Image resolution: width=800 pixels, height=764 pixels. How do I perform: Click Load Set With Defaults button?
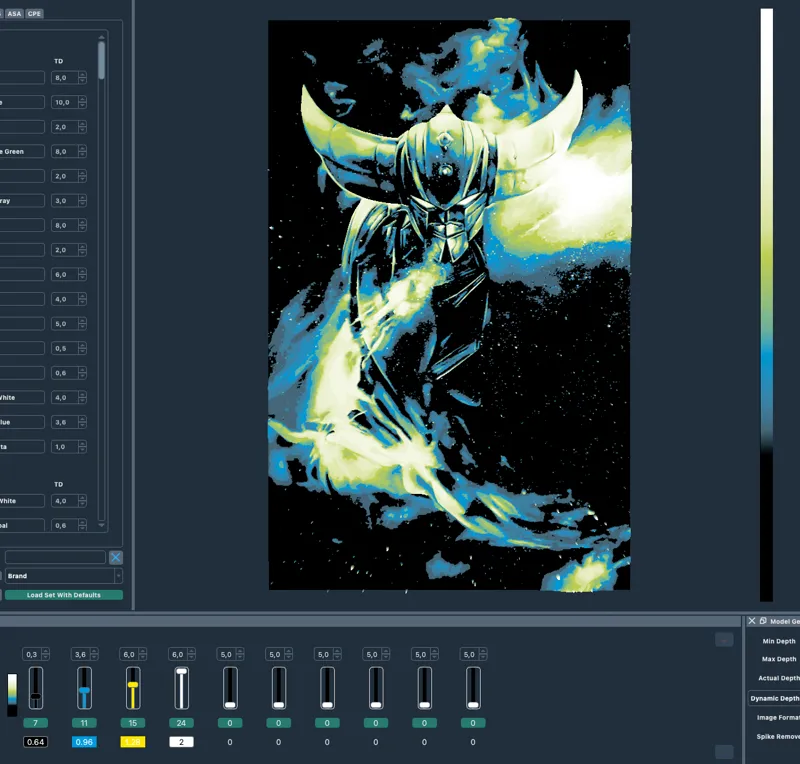pos(64,595)
